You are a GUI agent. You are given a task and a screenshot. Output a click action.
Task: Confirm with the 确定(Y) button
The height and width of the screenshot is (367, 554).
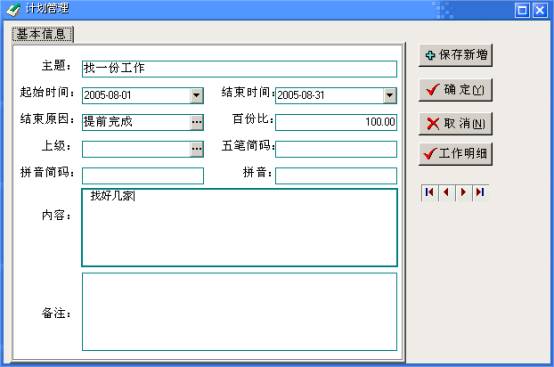coord(456,90)
